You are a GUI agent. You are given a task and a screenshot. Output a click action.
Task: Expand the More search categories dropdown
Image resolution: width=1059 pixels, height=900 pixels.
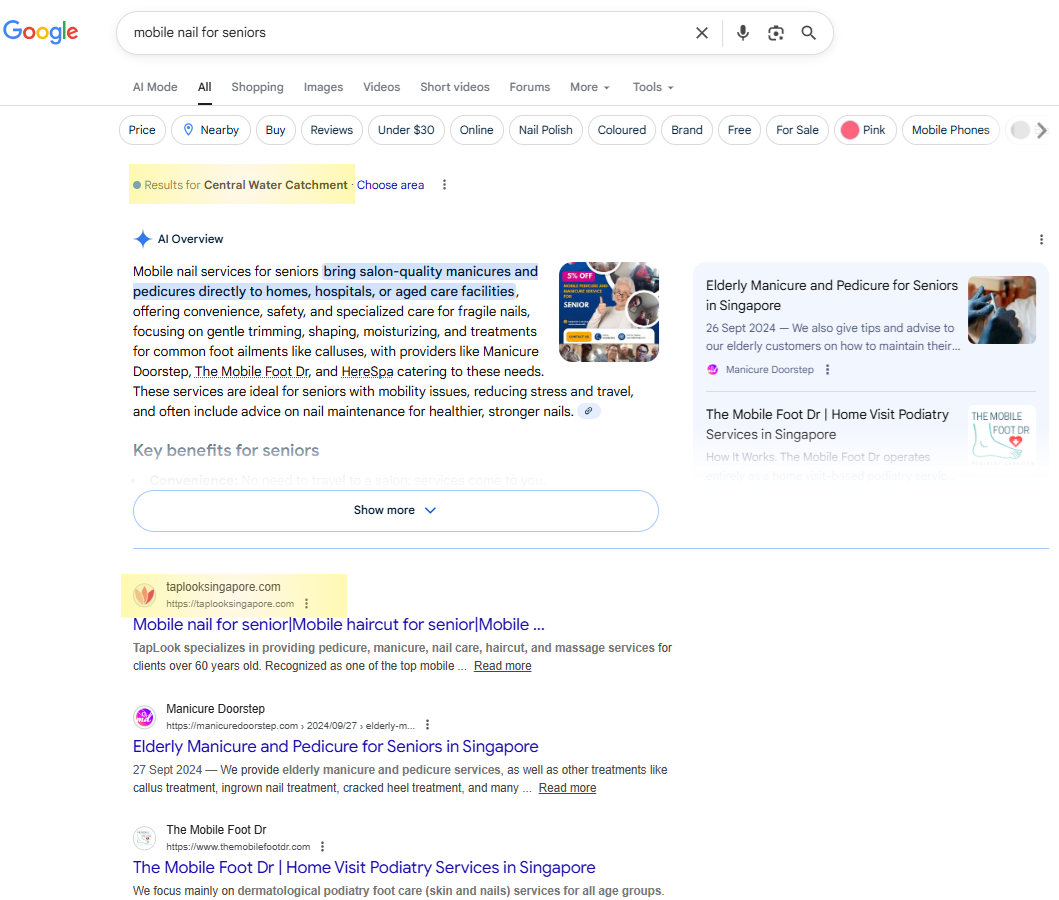click(x=589, y=87)
